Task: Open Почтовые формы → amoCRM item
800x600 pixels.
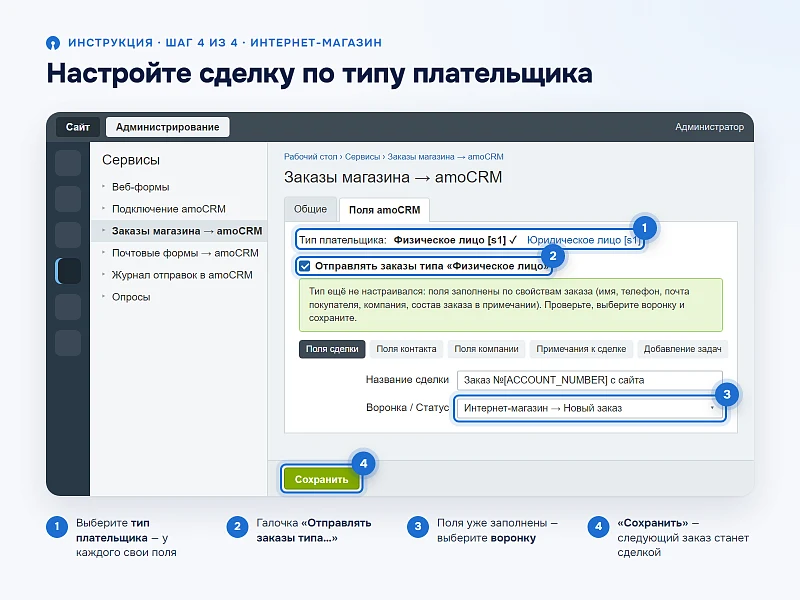Action: click(185, 253)
